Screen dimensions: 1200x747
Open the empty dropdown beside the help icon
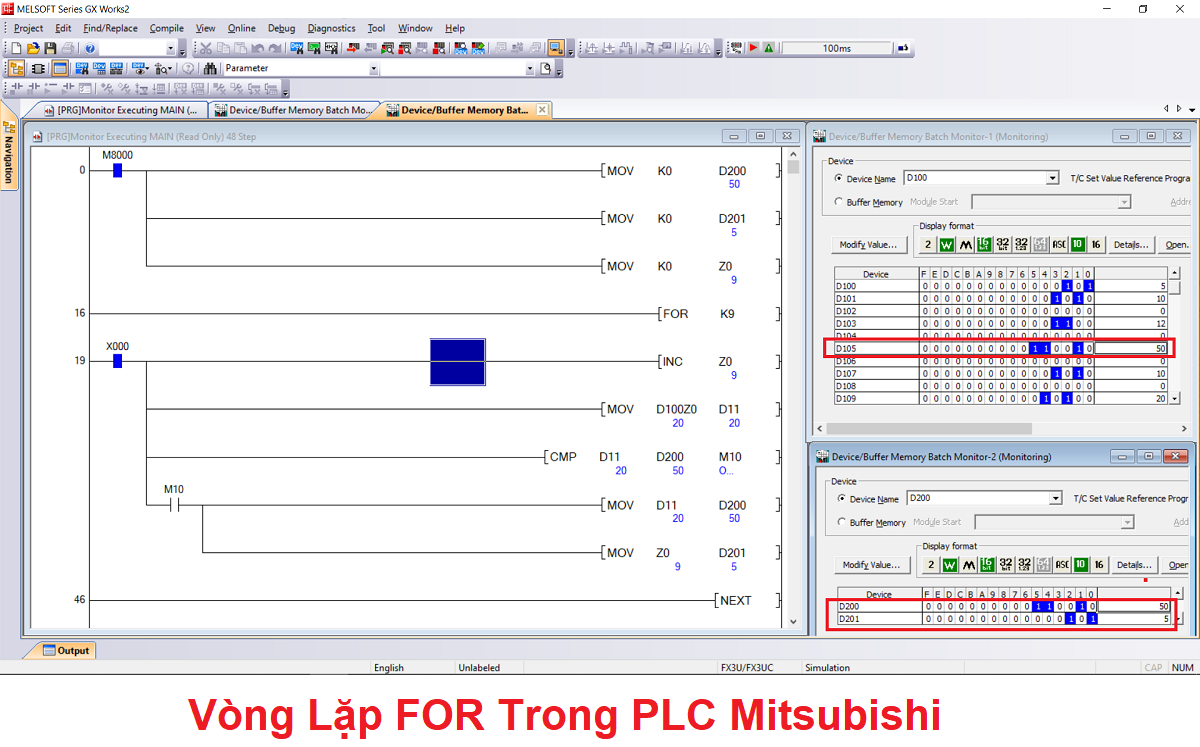(170, 48)
